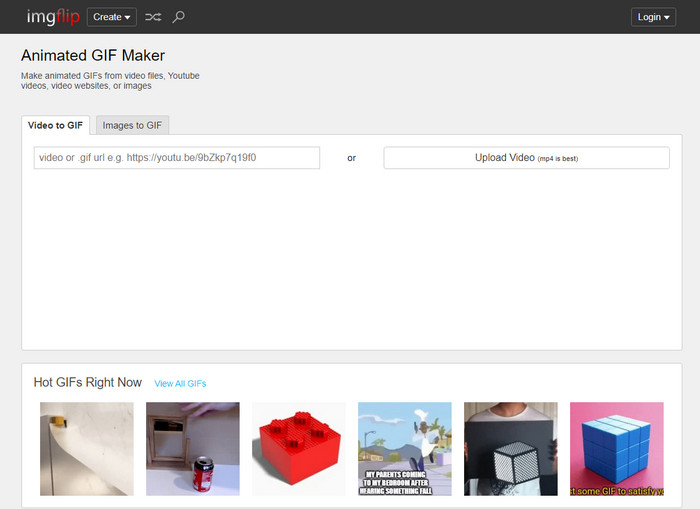Viewport: 700px width, 509px height.
Task: Expand the Login dropdown
Action: 653,17
